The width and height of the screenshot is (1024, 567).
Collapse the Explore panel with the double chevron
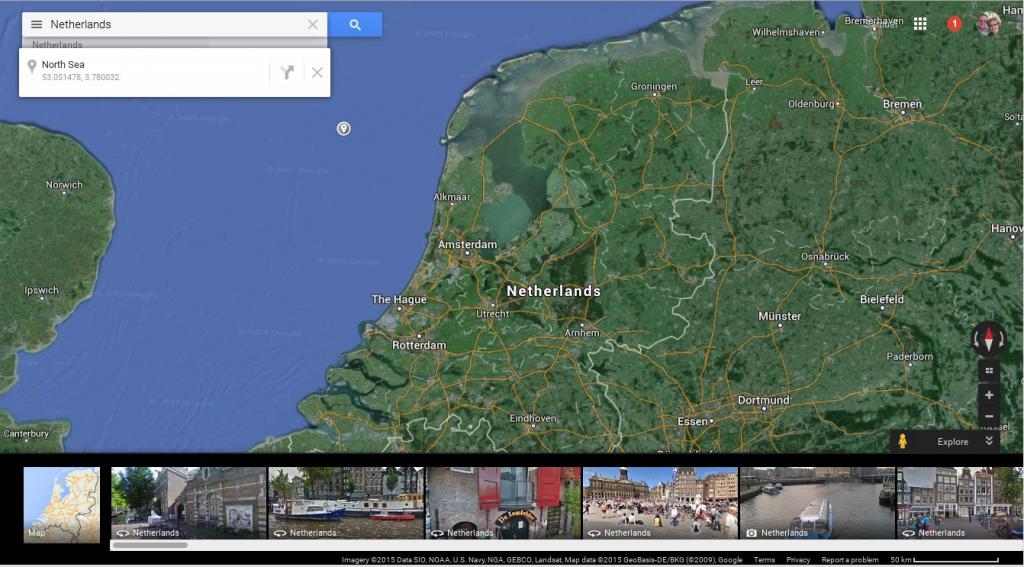(x=989, y=441)
